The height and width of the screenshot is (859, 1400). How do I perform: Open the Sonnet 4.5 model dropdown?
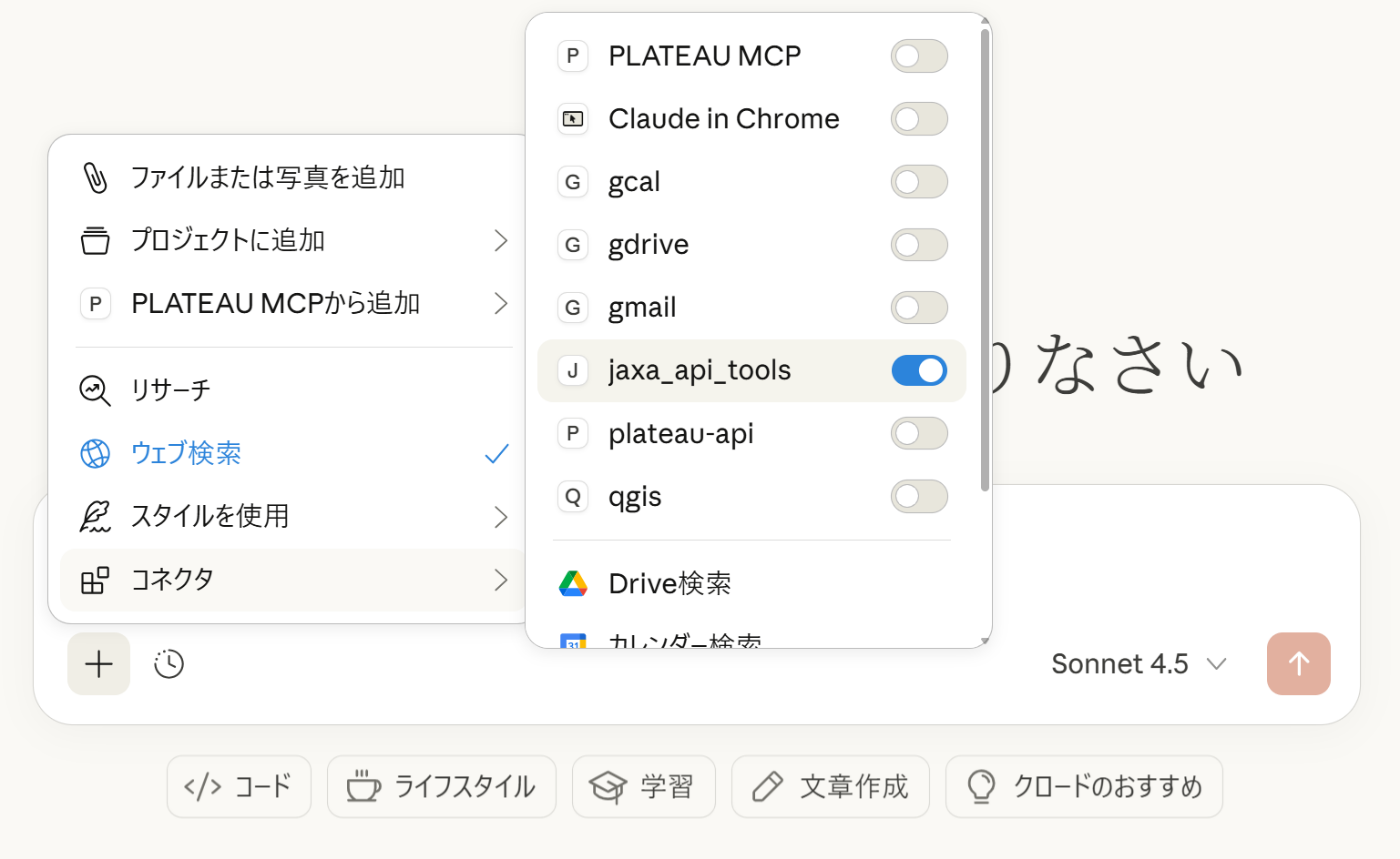click(x=1139, y=664)
